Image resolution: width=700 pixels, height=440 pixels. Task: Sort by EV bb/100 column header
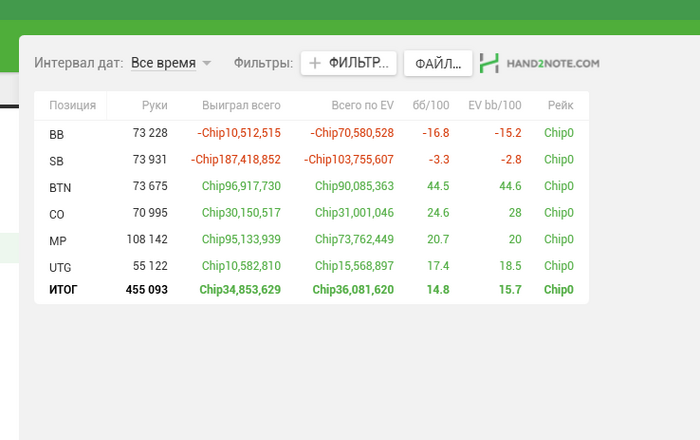[x=495, y=105]
